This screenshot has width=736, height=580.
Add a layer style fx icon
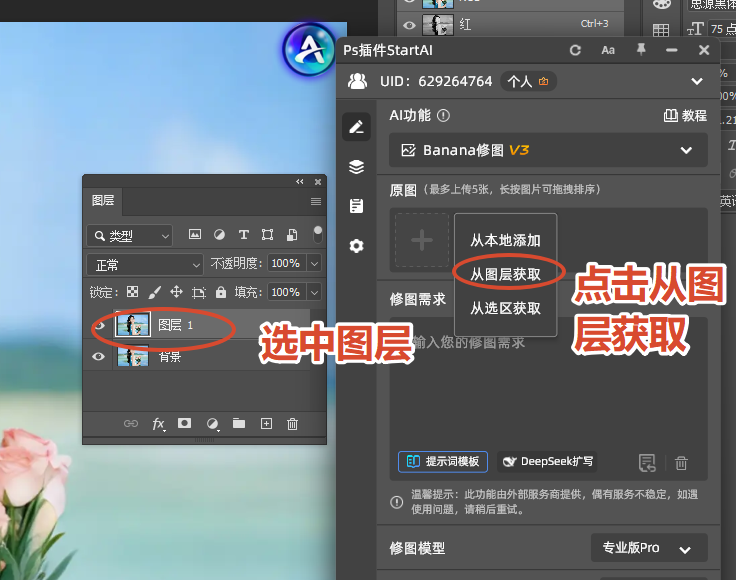(158, 424)
